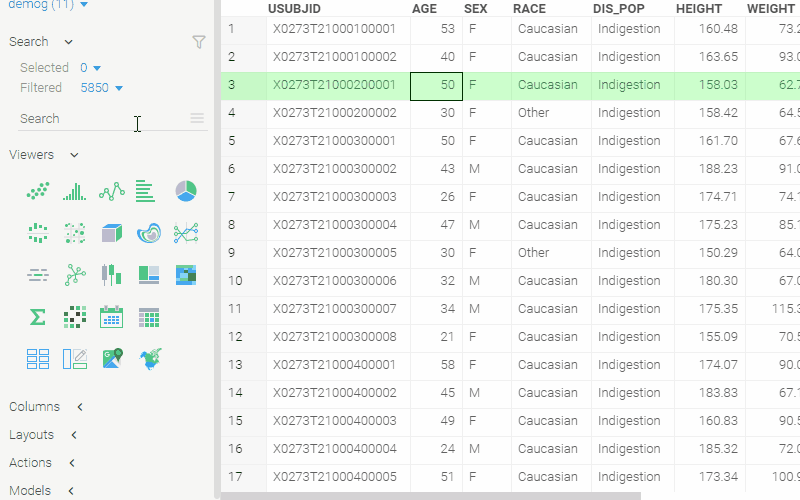Open the network diagram viewer
This screenshot has width=800, height=500.
tap(74, 274)
